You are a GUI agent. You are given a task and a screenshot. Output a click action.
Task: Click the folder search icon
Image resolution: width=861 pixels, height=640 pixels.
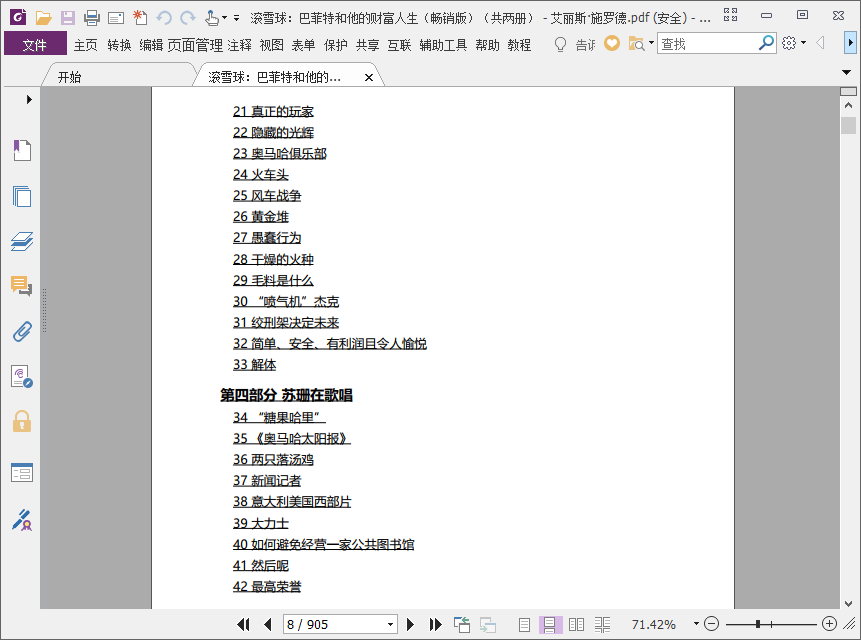(636, 43)
